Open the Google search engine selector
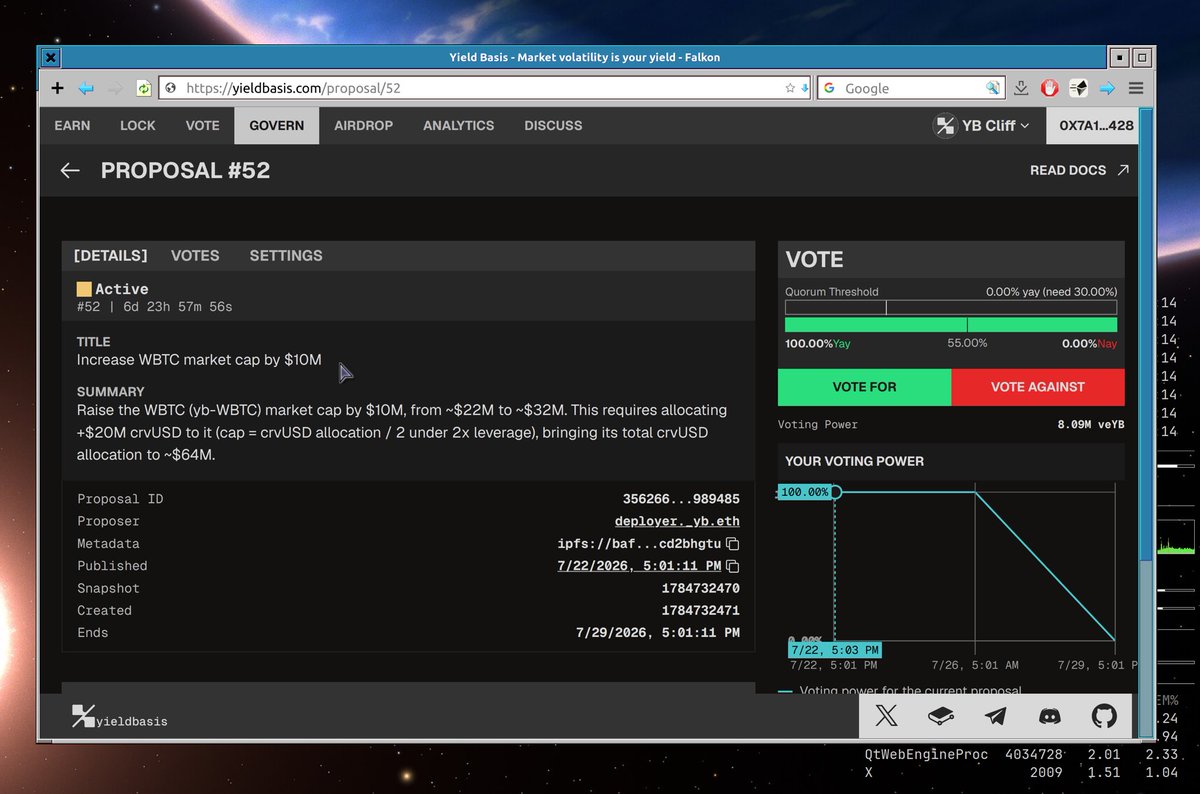 click(830, 88)
